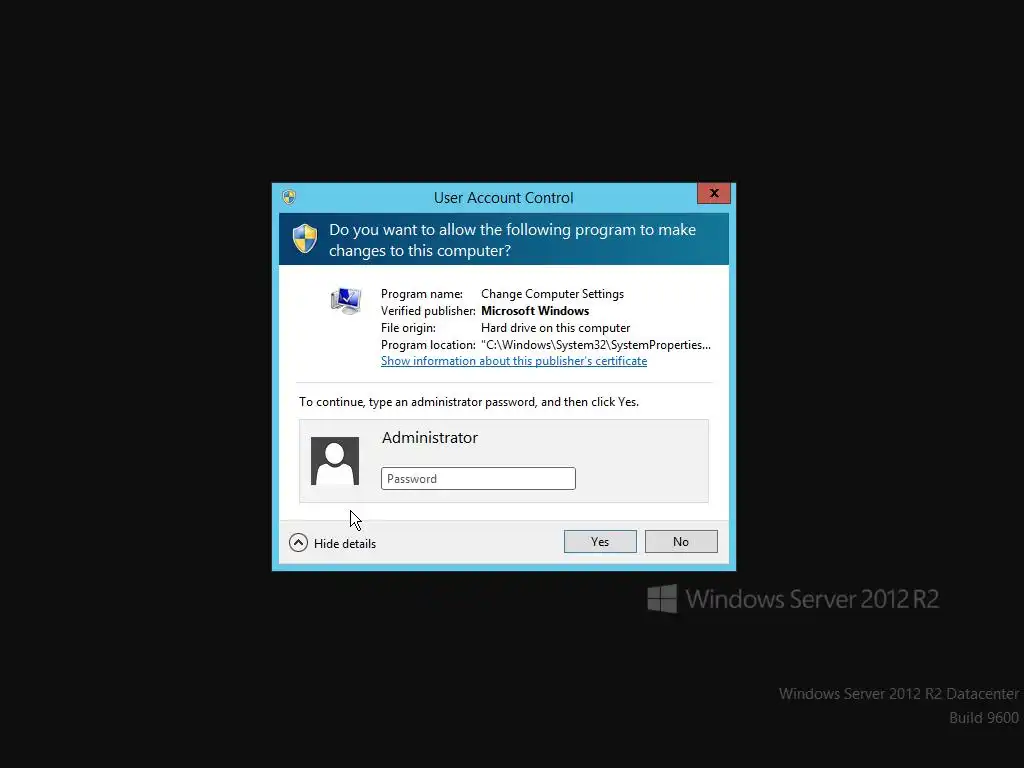
Task: Click the small shield icon in the title bar
Action: (289, 197)
